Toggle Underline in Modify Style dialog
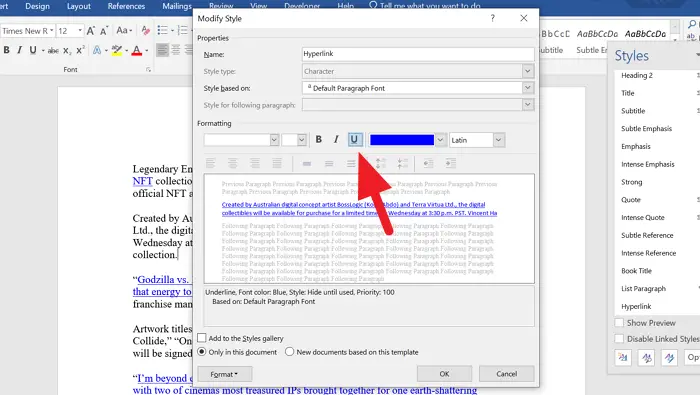This screenshot has width=700, height=395. tap(354, 140)
